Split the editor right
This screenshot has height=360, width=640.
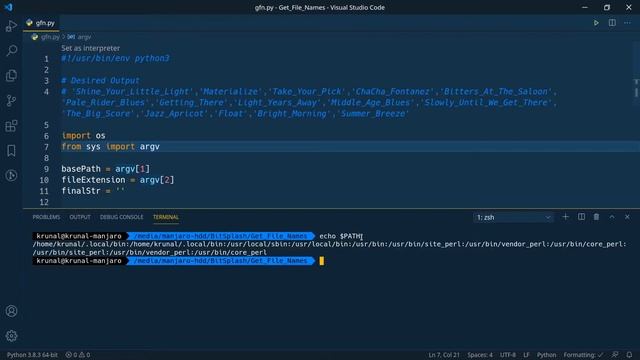[612, 23]
